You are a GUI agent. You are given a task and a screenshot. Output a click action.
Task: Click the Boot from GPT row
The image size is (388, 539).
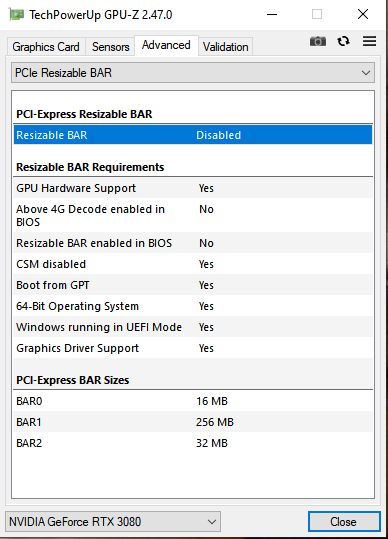193,285
